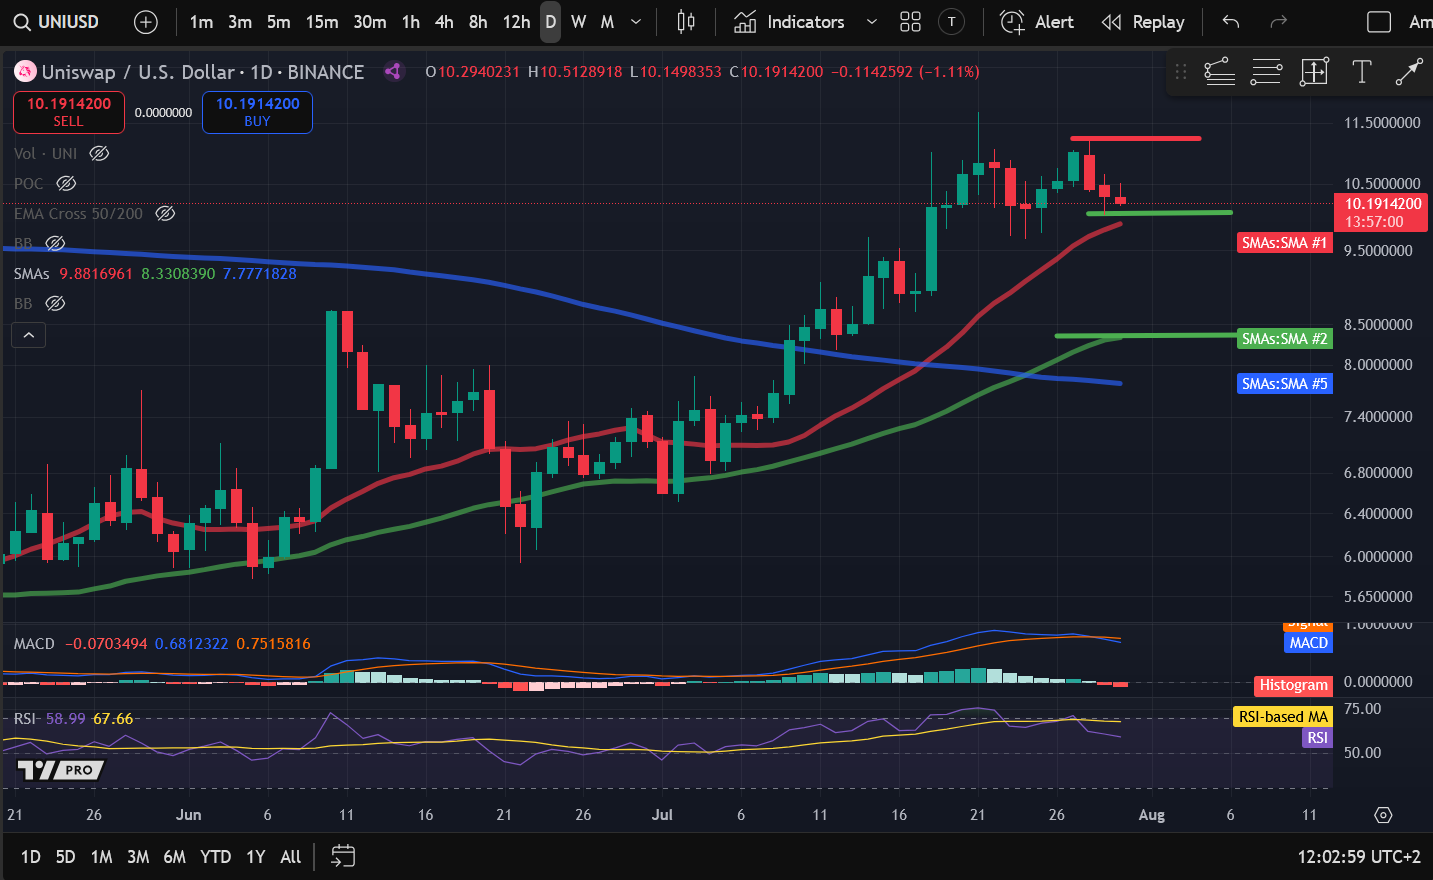1433x880 pixels.
Task: Set date range to 1Y
Action: point(256,857)
